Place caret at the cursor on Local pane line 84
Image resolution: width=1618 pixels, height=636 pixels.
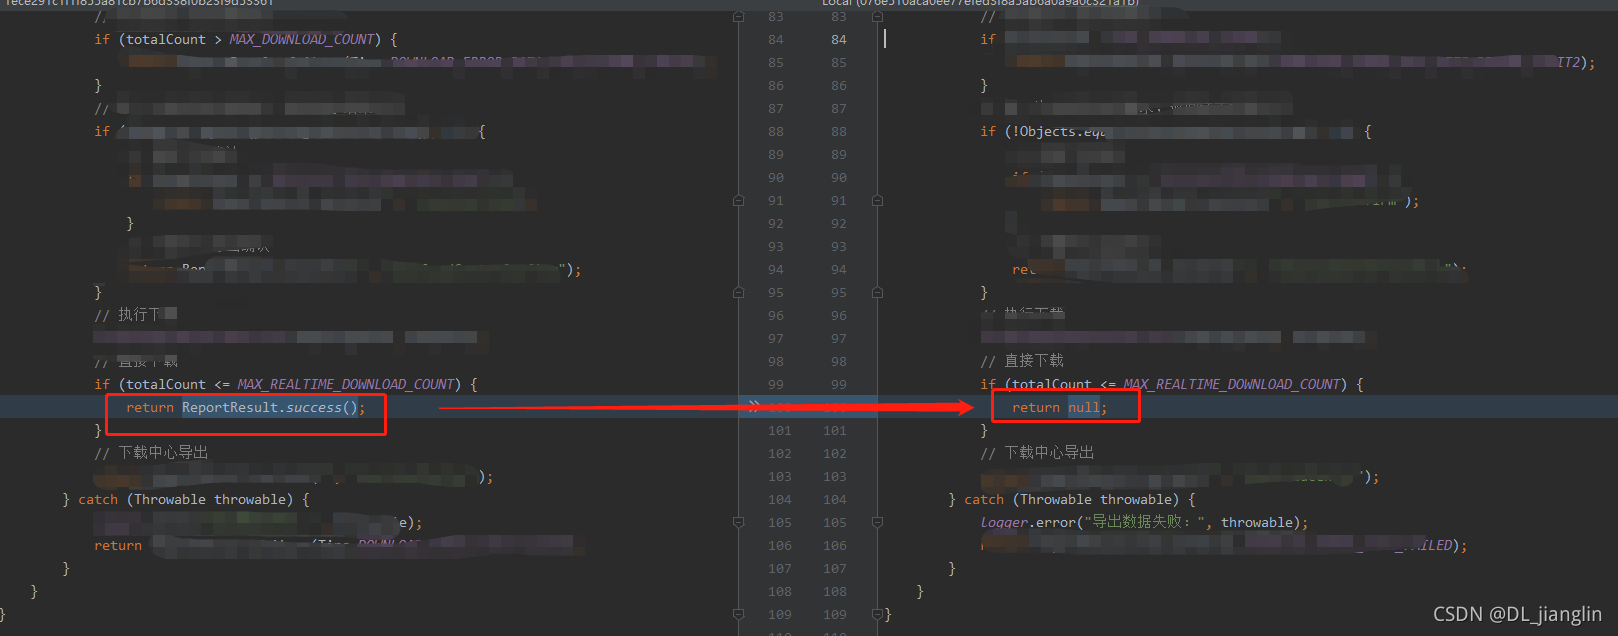coord(885,39)
